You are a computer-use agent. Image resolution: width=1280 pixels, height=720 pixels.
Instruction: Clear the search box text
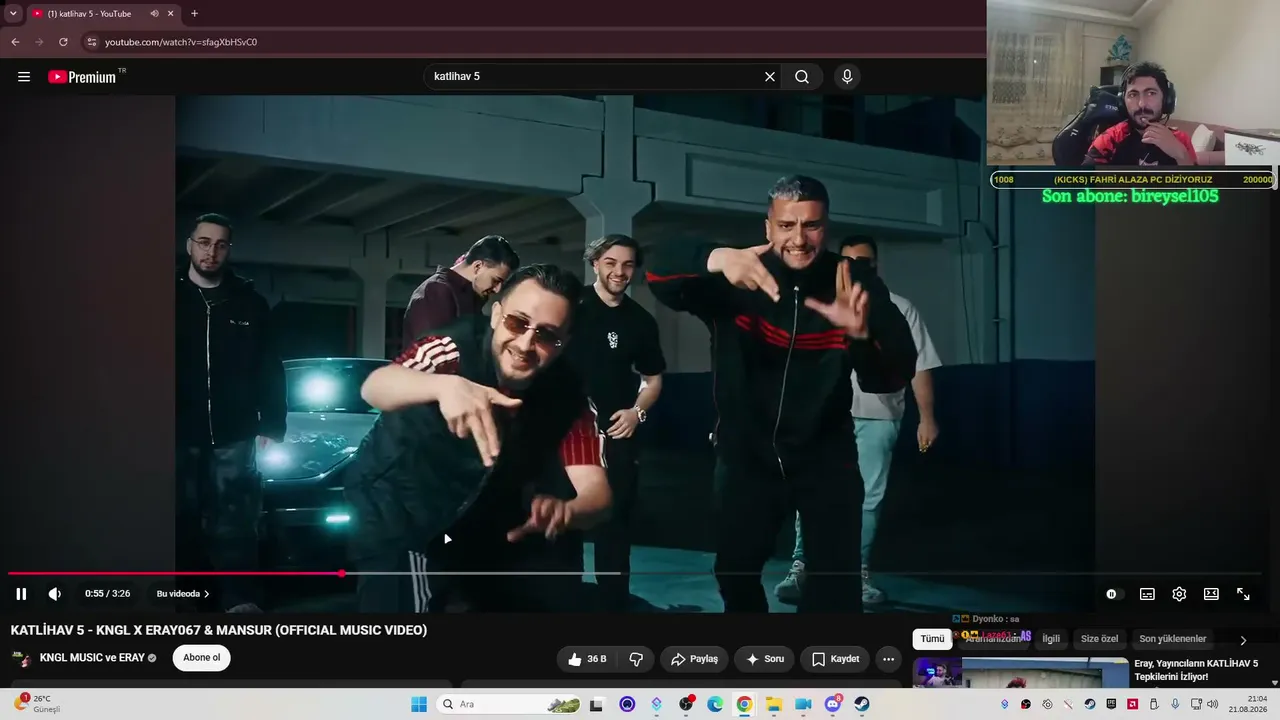click(x=770, y=77)
